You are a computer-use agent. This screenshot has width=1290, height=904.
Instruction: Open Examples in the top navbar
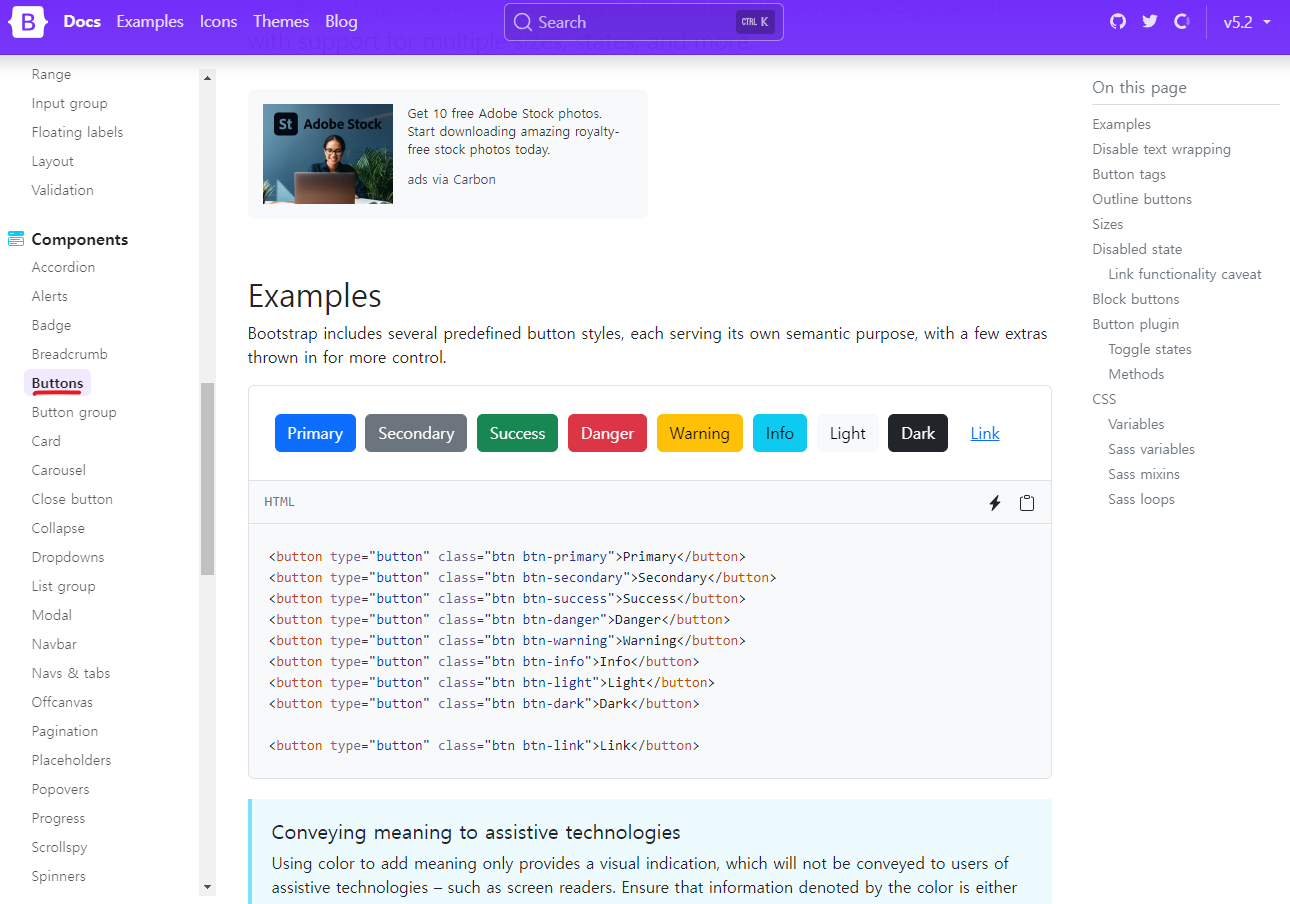click(150, 21)
